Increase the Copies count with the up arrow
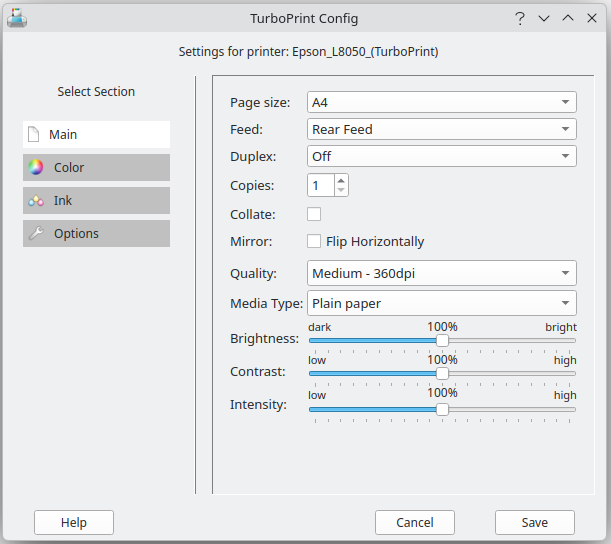The width and height of the screenshot is (611, 544). 341,180
